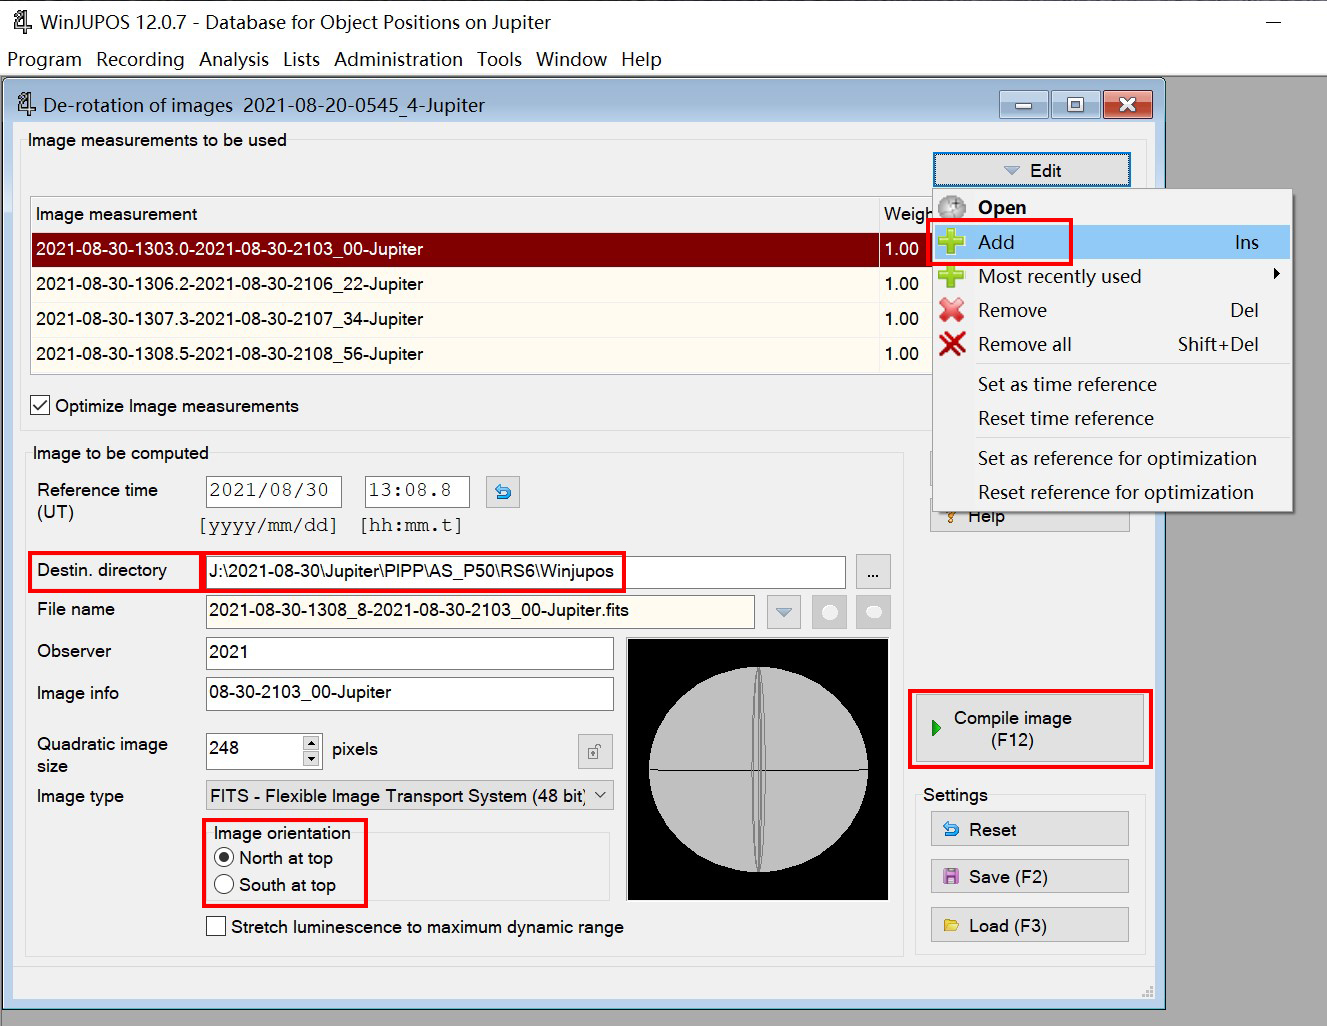The width and height of the screenshot is (1327, 1026).
Task: Open the Image type combo box
Action: (x=410, y=796)
